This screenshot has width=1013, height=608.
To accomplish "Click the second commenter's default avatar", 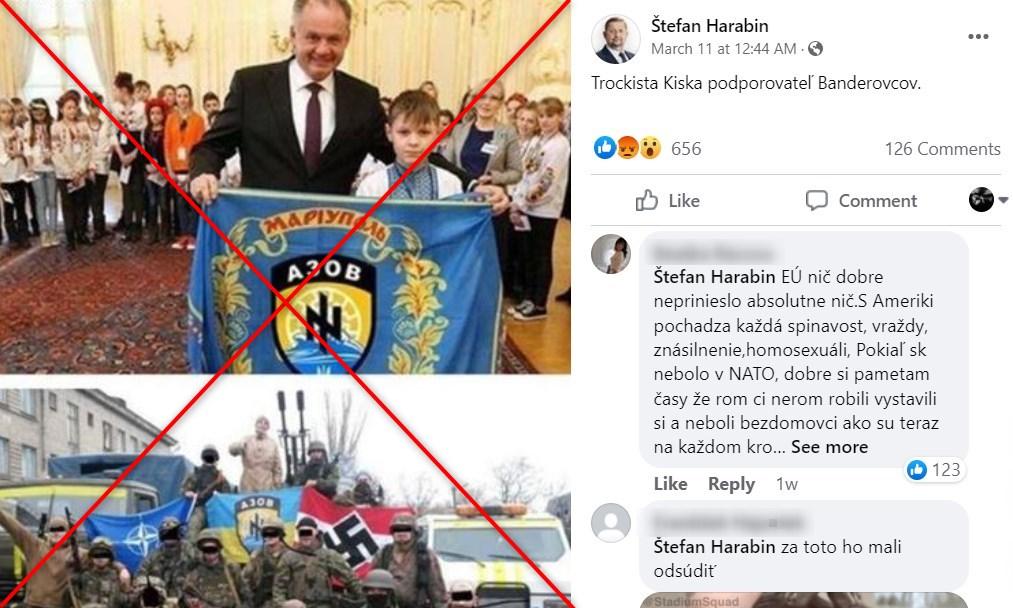I will coord(611,523).
